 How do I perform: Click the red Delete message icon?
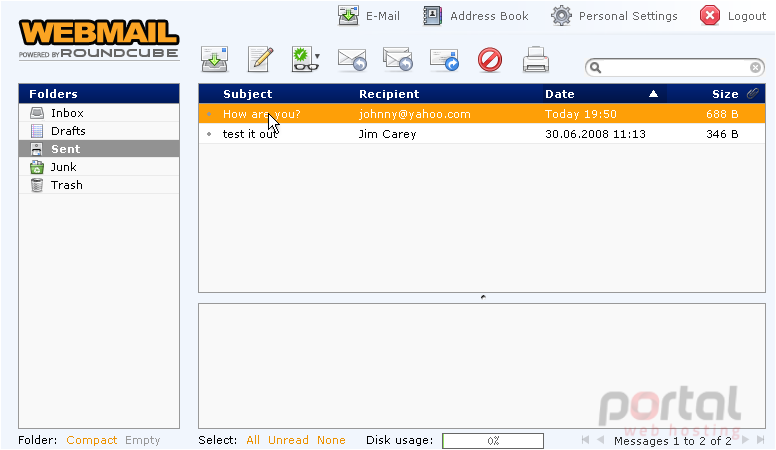490,60
